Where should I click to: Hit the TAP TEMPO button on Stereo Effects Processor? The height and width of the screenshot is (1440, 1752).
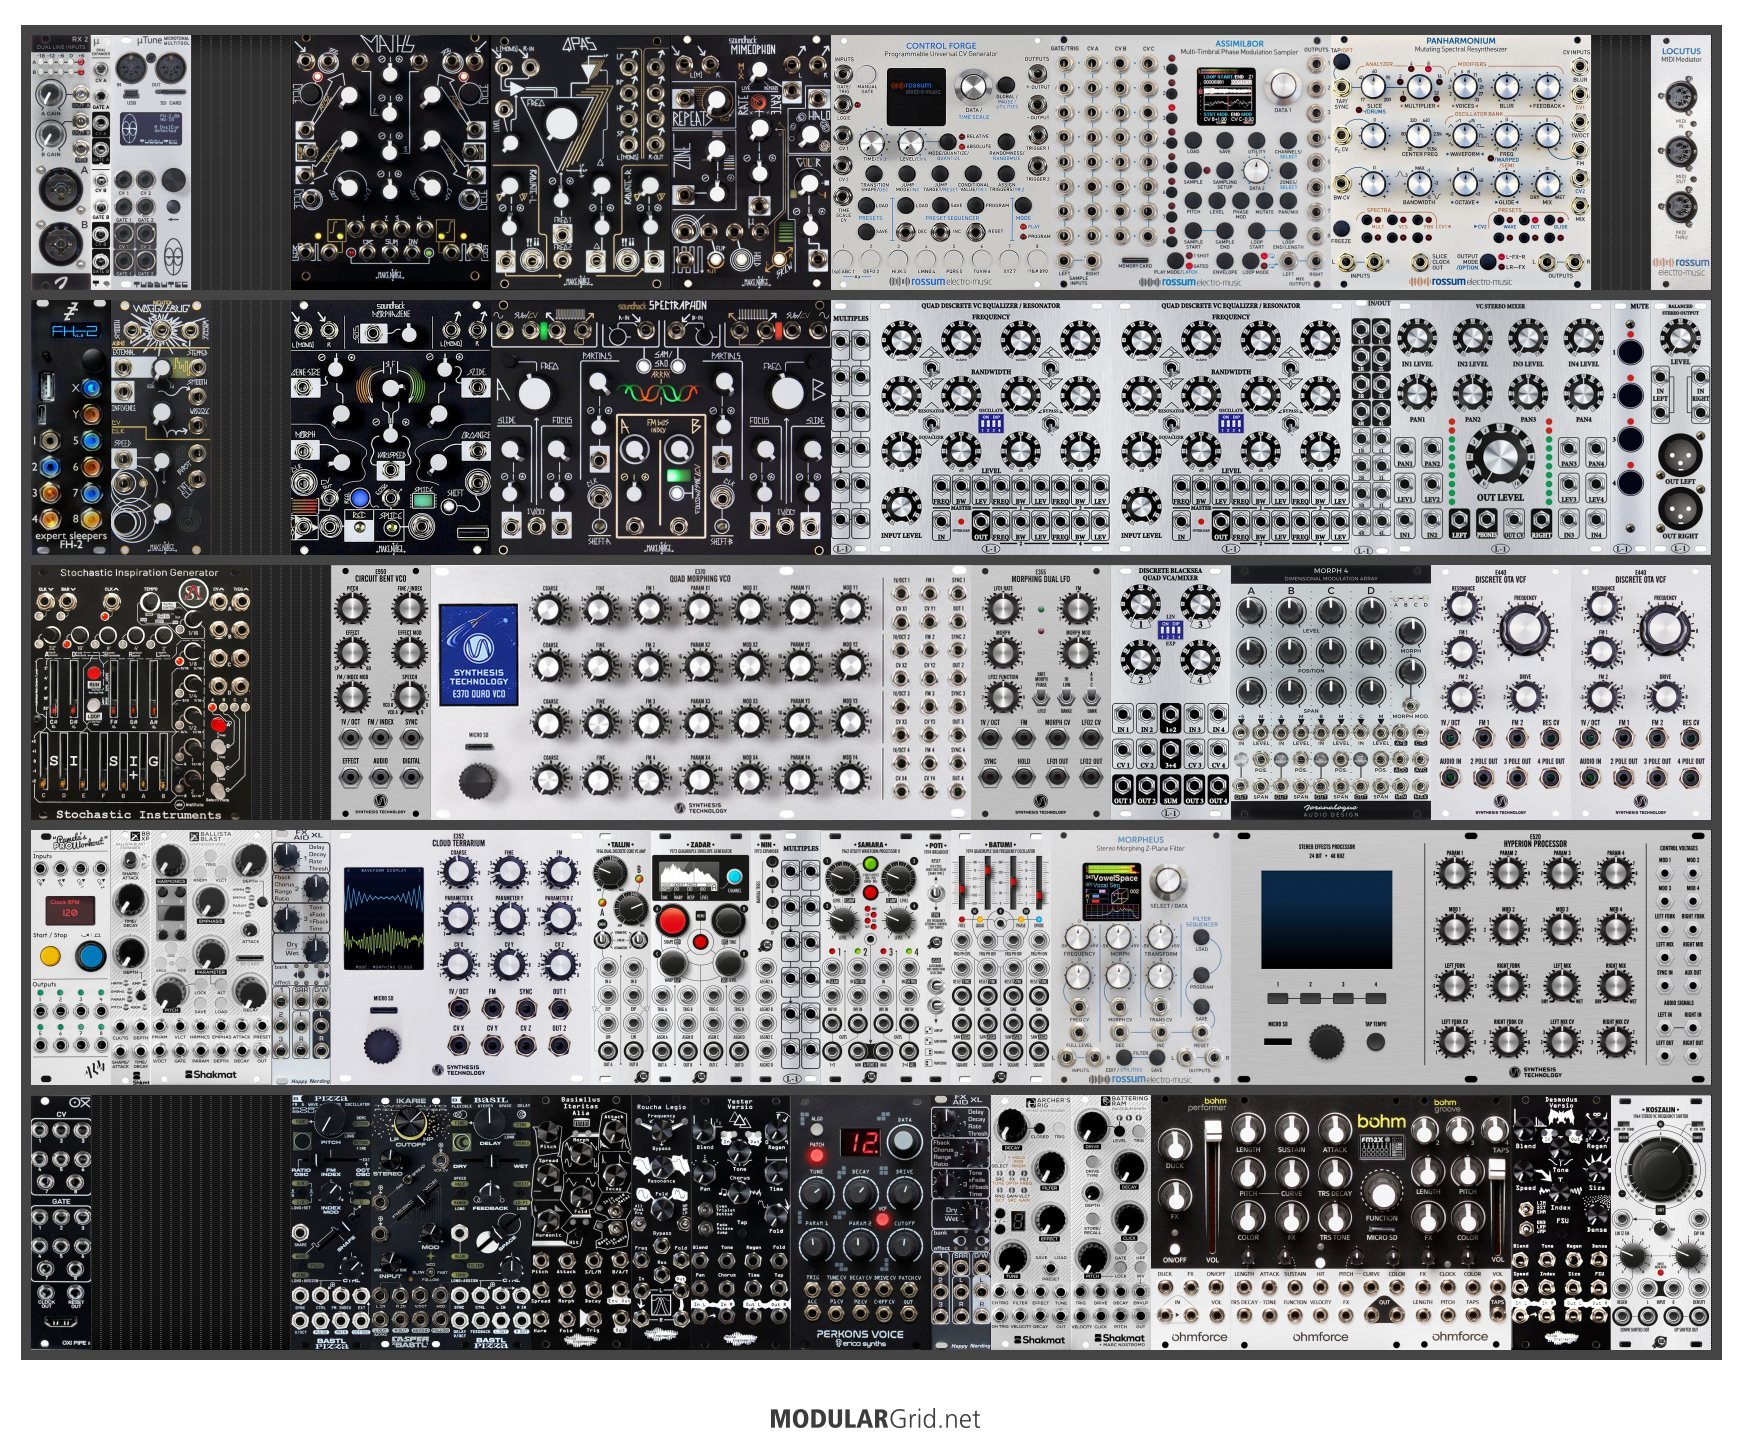click(x=1376, y=1041)
